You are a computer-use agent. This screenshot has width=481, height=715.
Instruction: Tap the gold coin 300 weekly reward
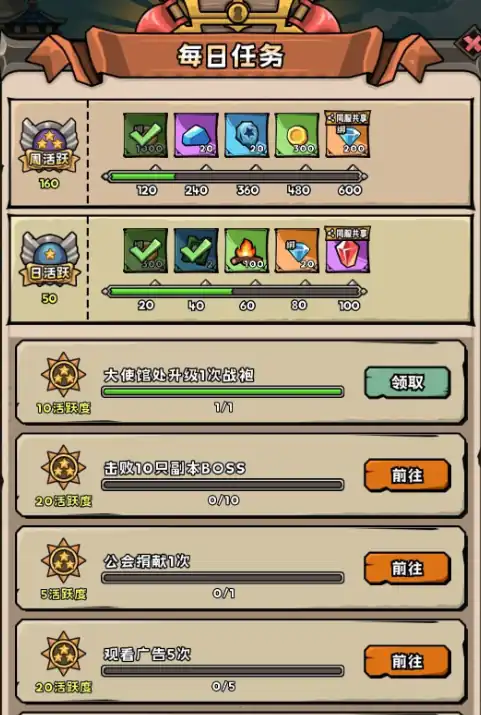(297, 135)
